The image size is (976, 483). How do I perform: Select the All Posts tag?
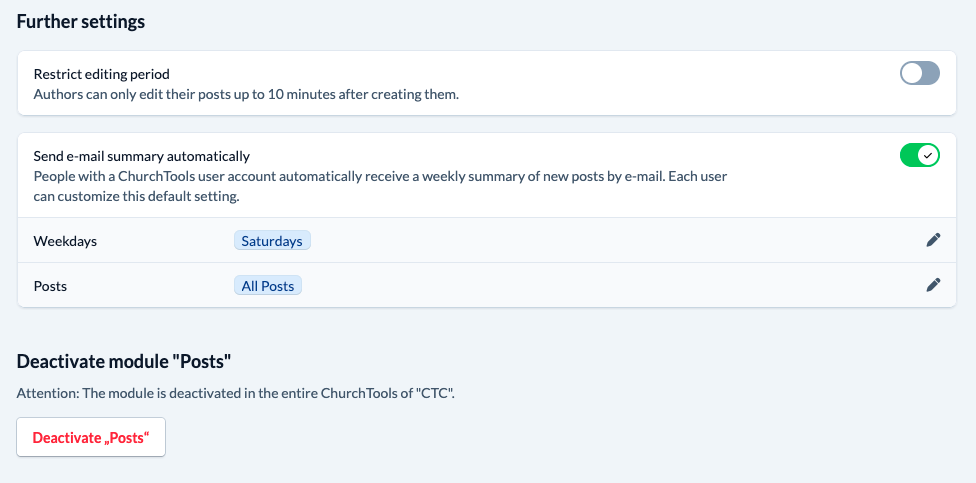click(268, 286)
